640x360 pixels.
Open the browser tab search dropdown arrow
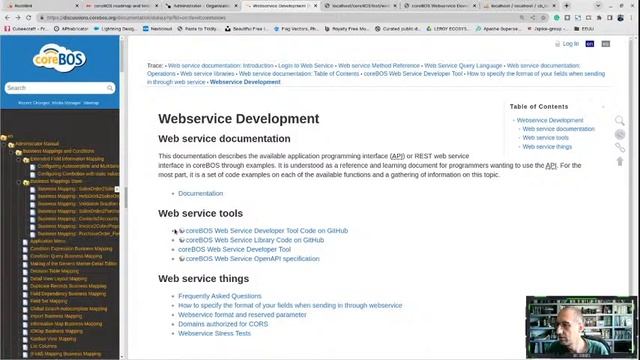(x=598, y=6)
